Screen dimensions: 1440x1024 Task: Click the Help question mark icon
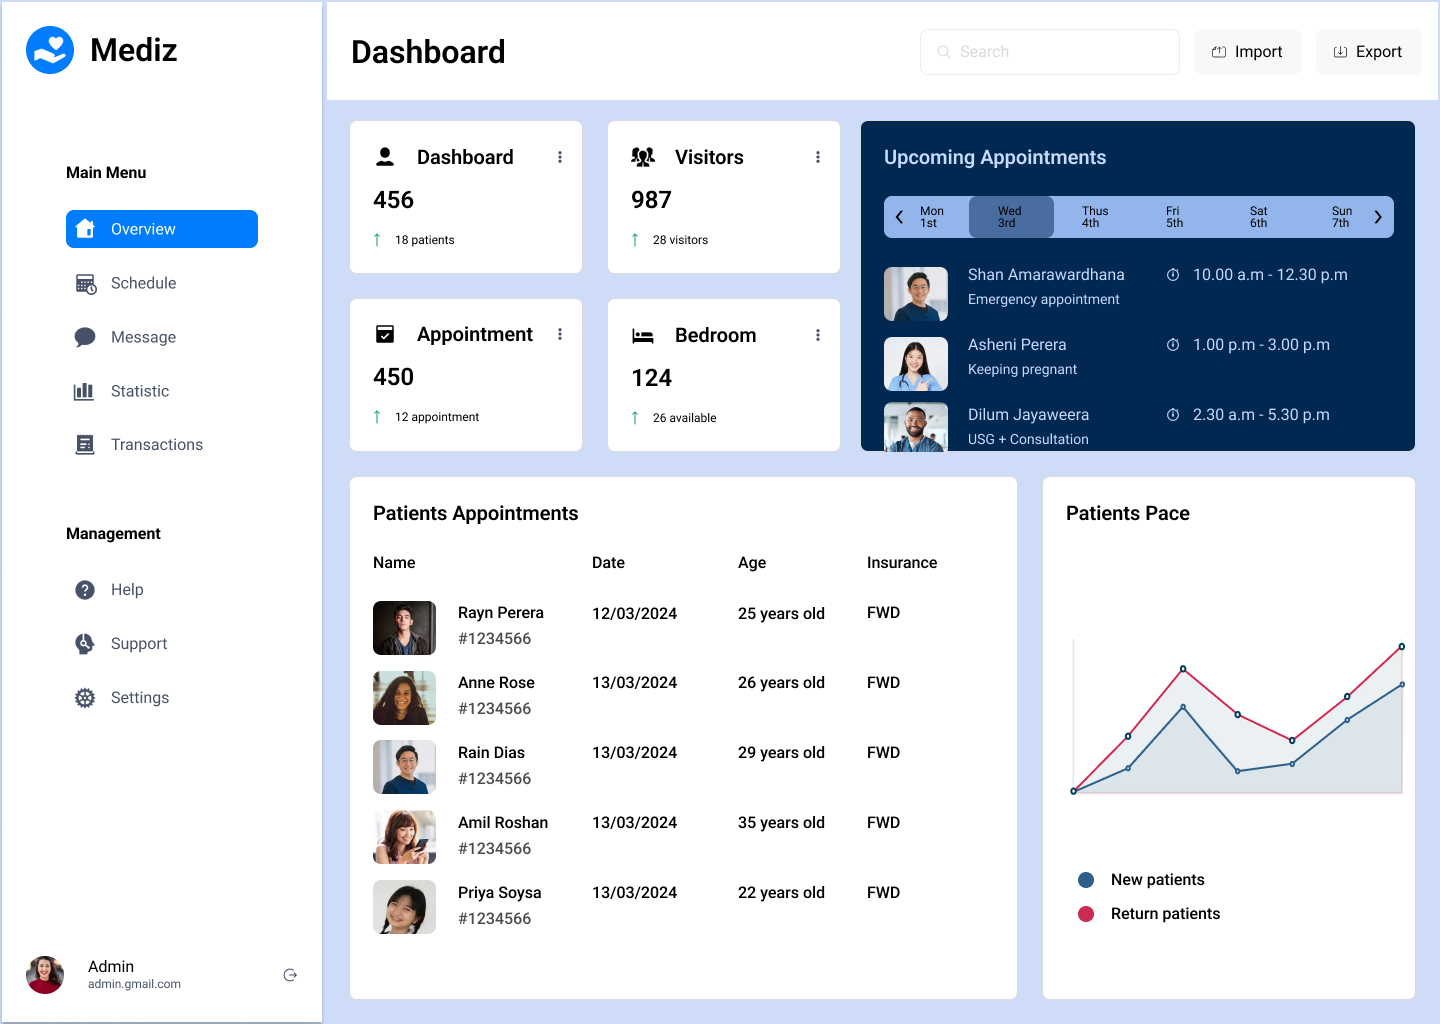tap(85, 590)
